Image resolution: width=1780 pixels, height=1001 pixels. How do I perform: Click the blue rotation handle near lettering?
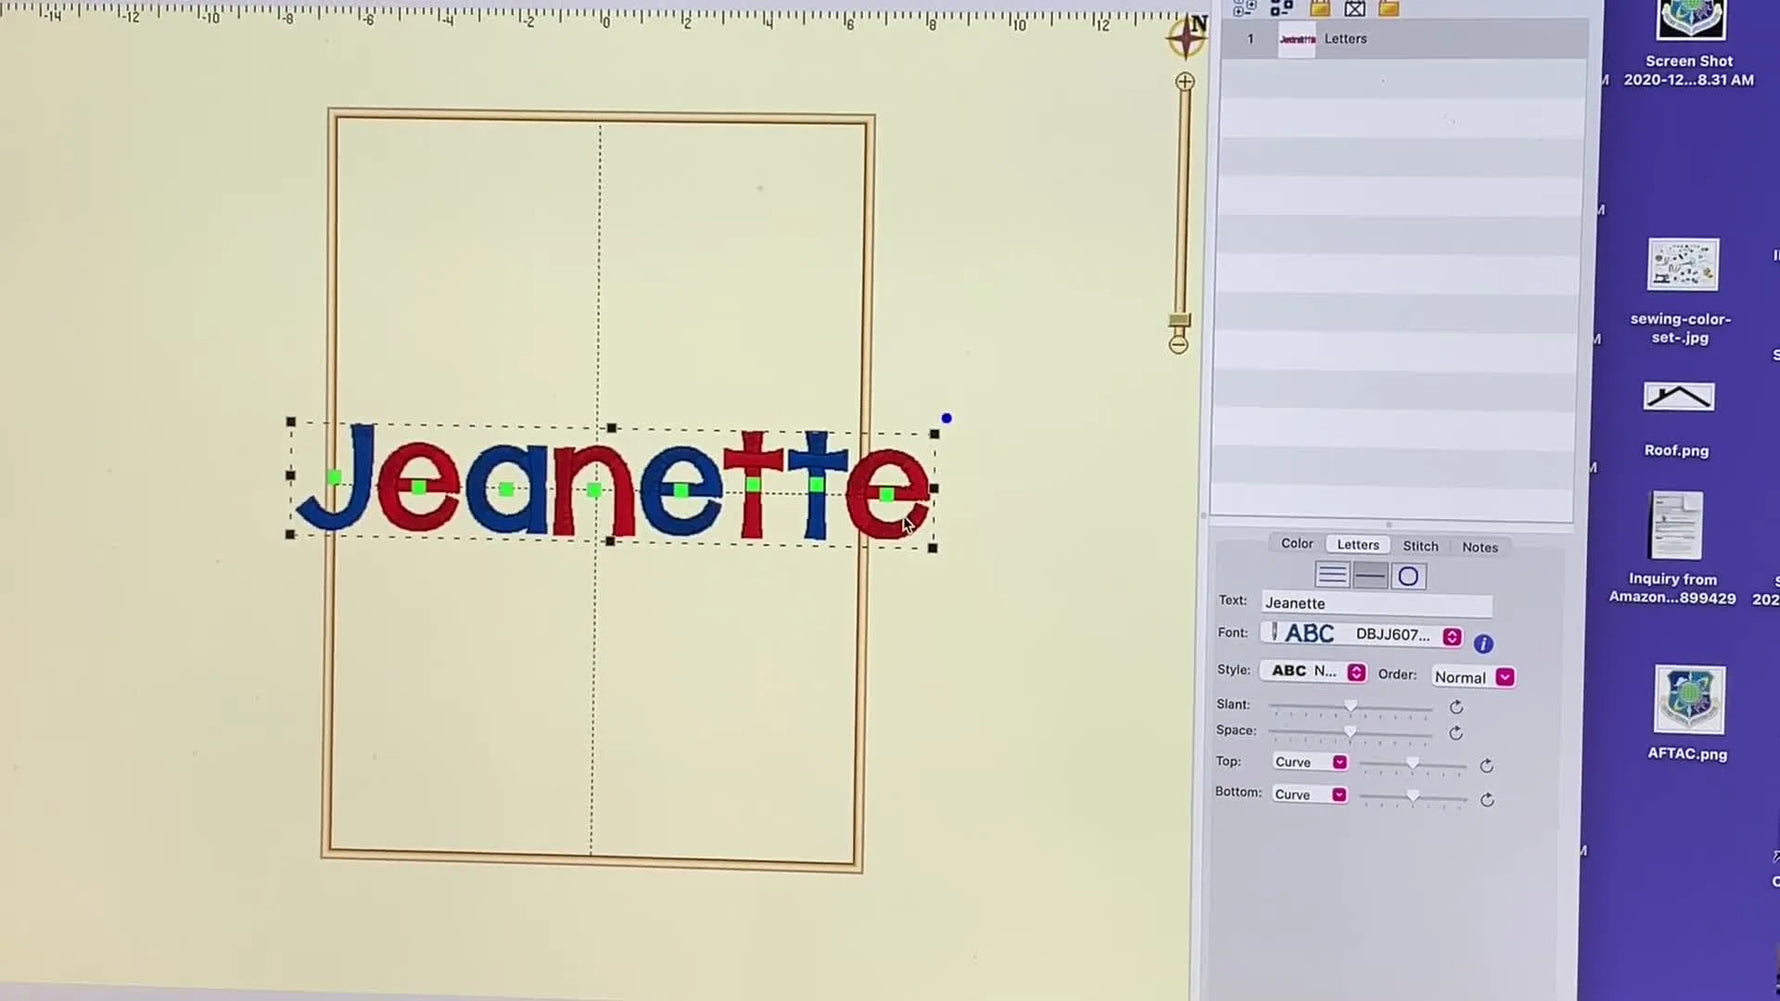pyautogui.click(x=946, y=418)
